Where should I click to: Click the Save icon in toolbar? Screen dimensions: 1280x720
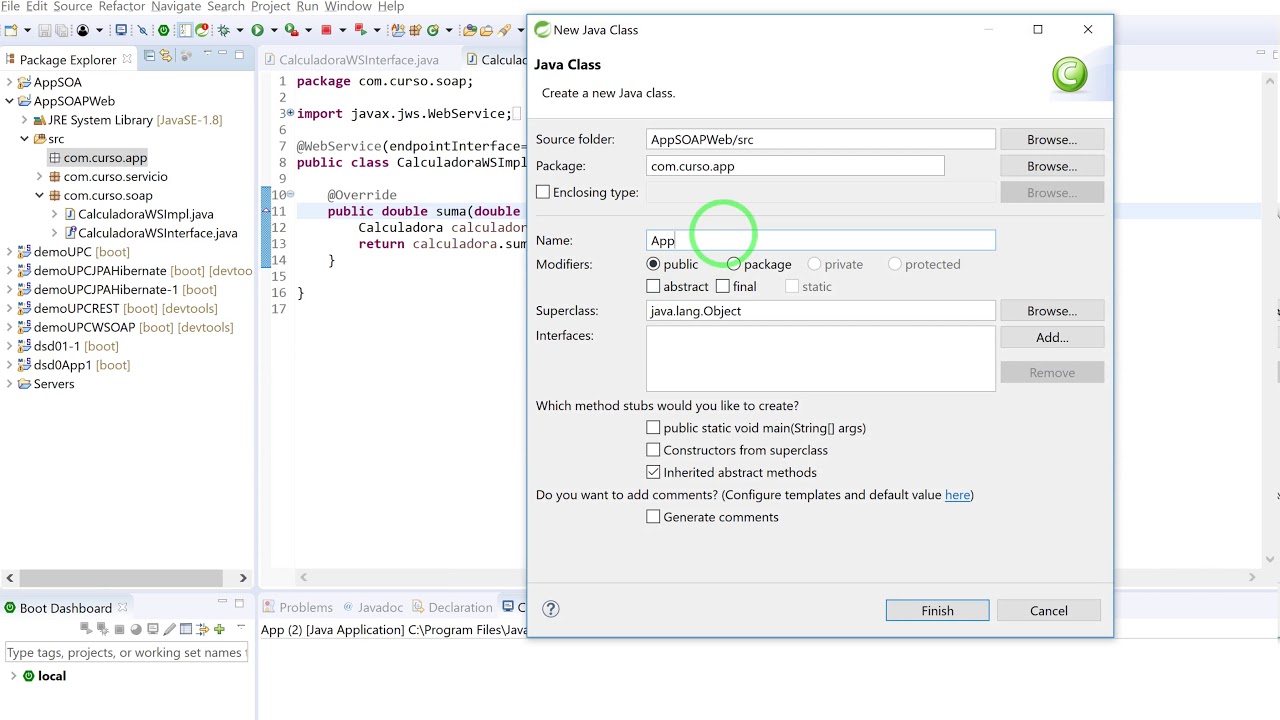45,30
